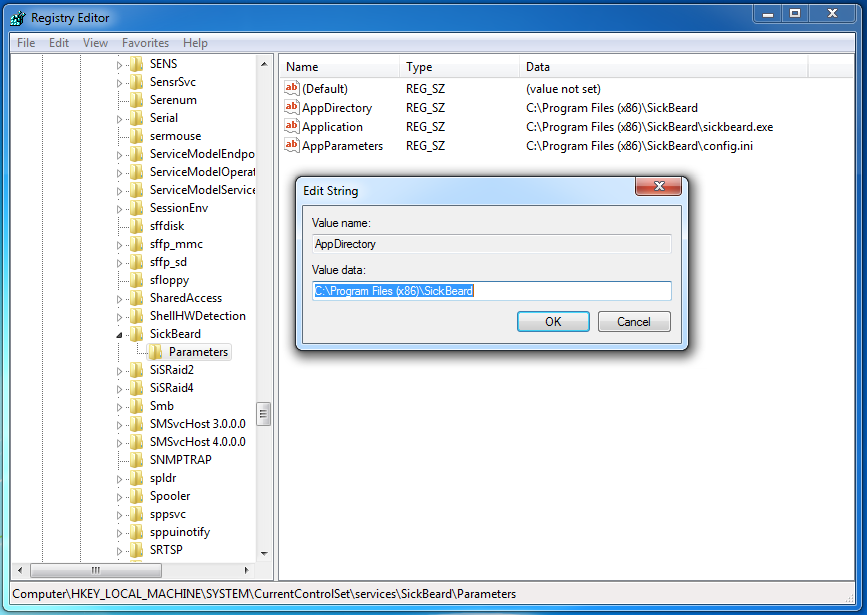Click the AppDirectory string value icon
867x615 pixels.
tap(291, 107)
